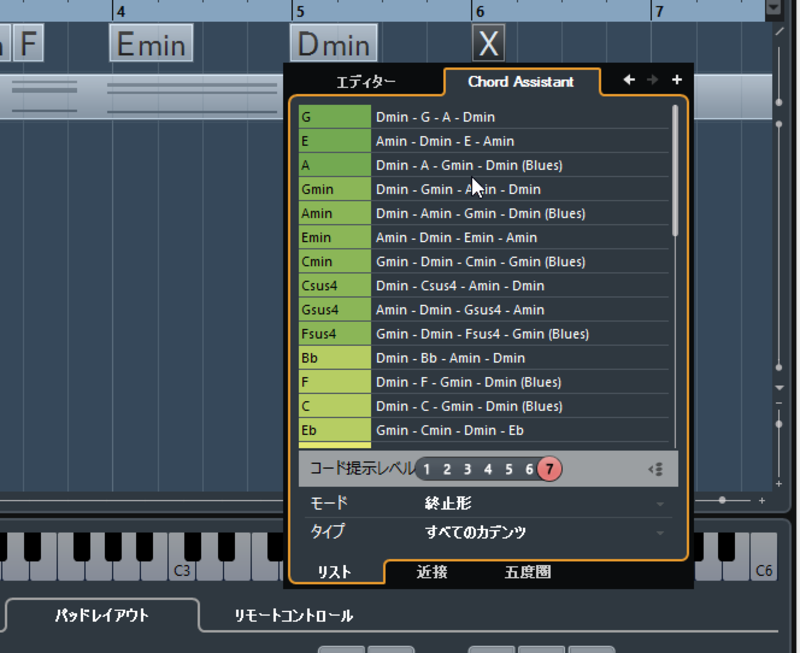The height and width of the screenshot is (653, 800).
Task: Choose the E chord suggestion
Action: click(335, 141)
